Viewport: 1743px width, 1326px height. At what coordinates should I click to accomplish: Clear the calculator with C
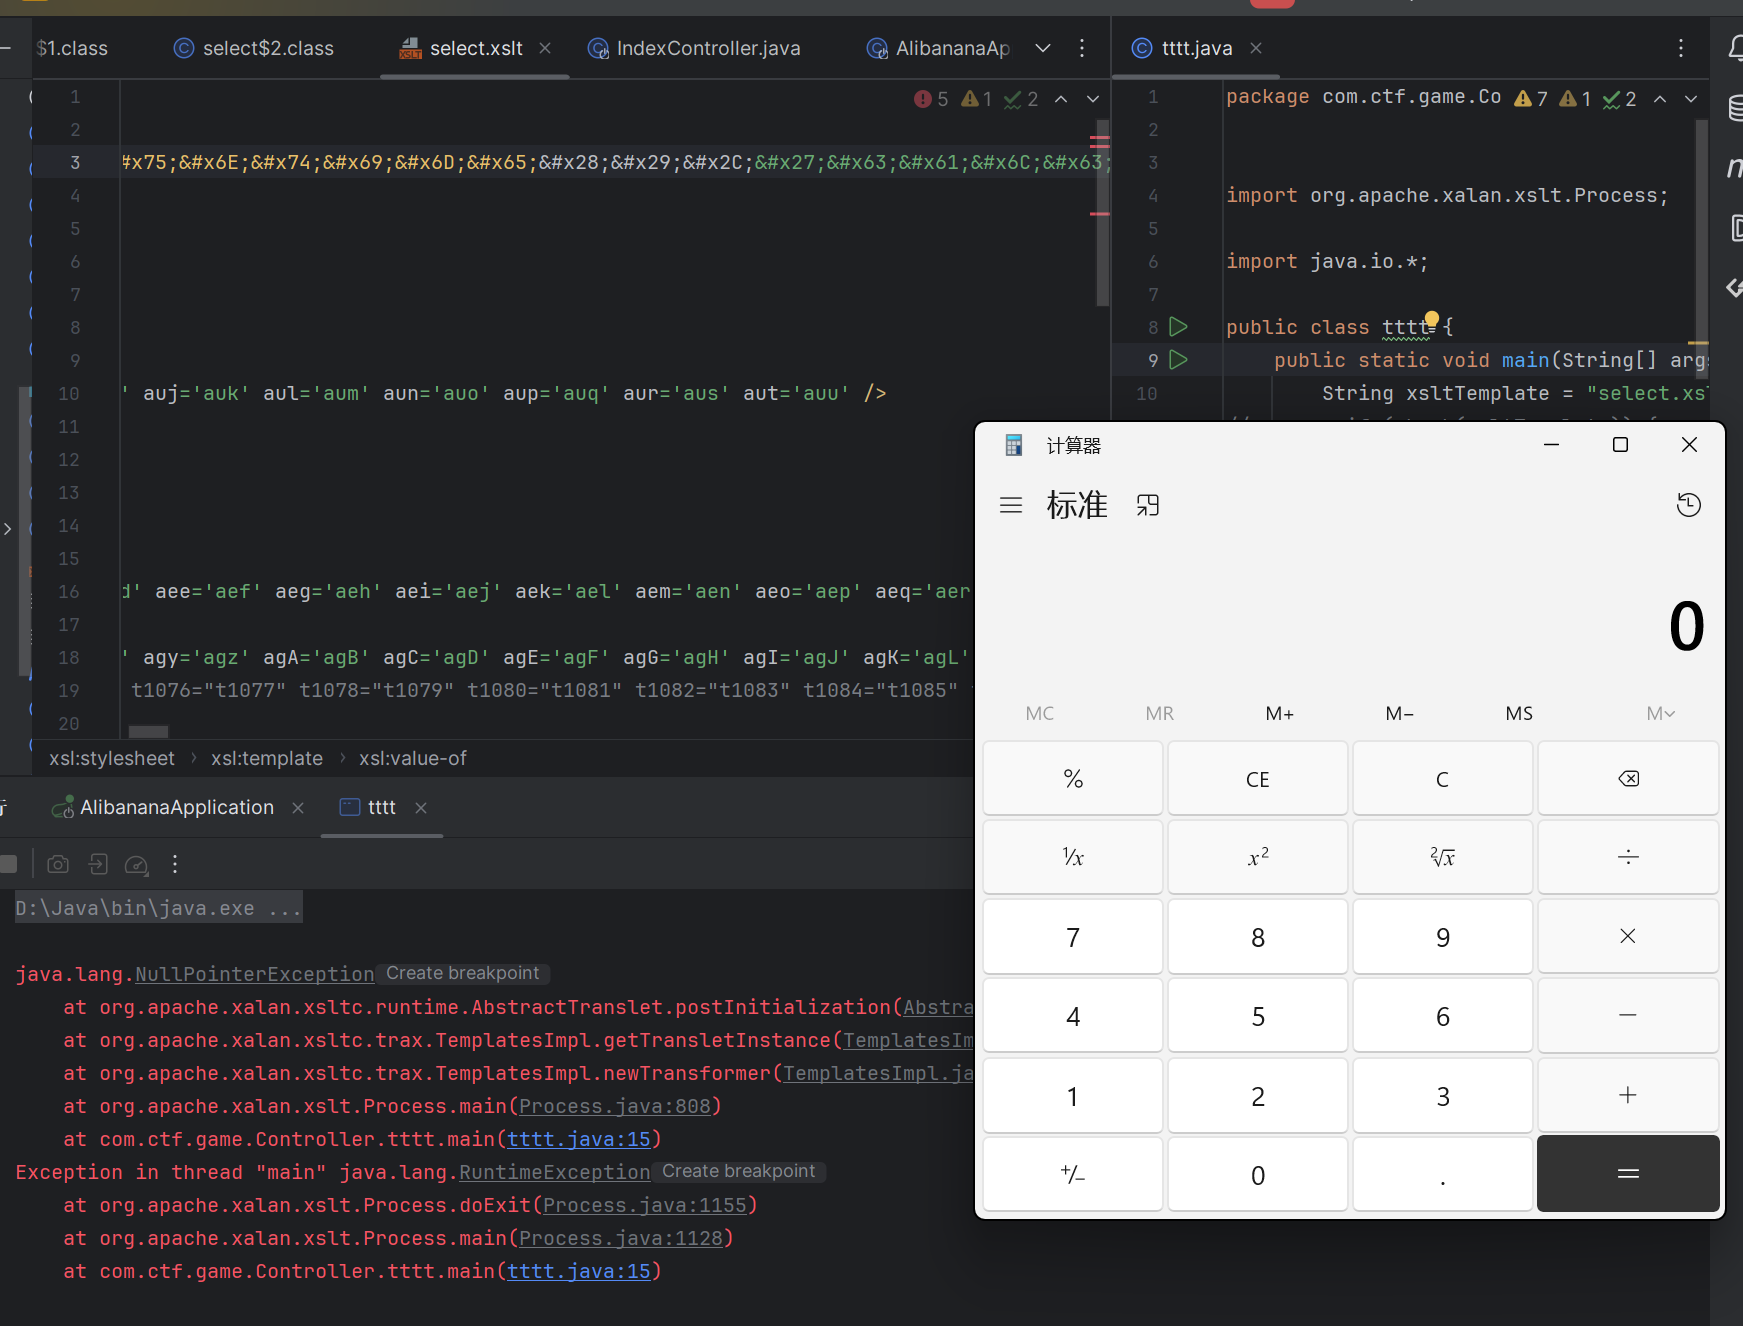(1443, 778)
